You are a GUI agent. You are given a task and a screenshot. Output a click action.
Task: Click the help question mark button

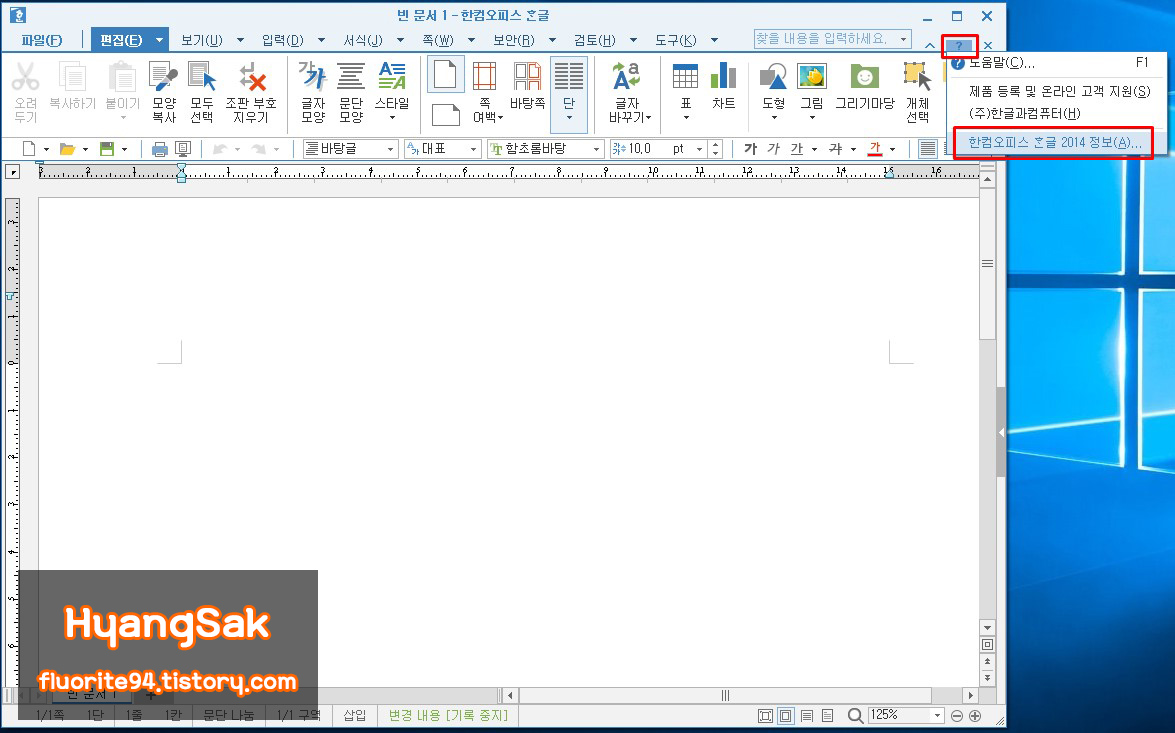coord(959,46)
